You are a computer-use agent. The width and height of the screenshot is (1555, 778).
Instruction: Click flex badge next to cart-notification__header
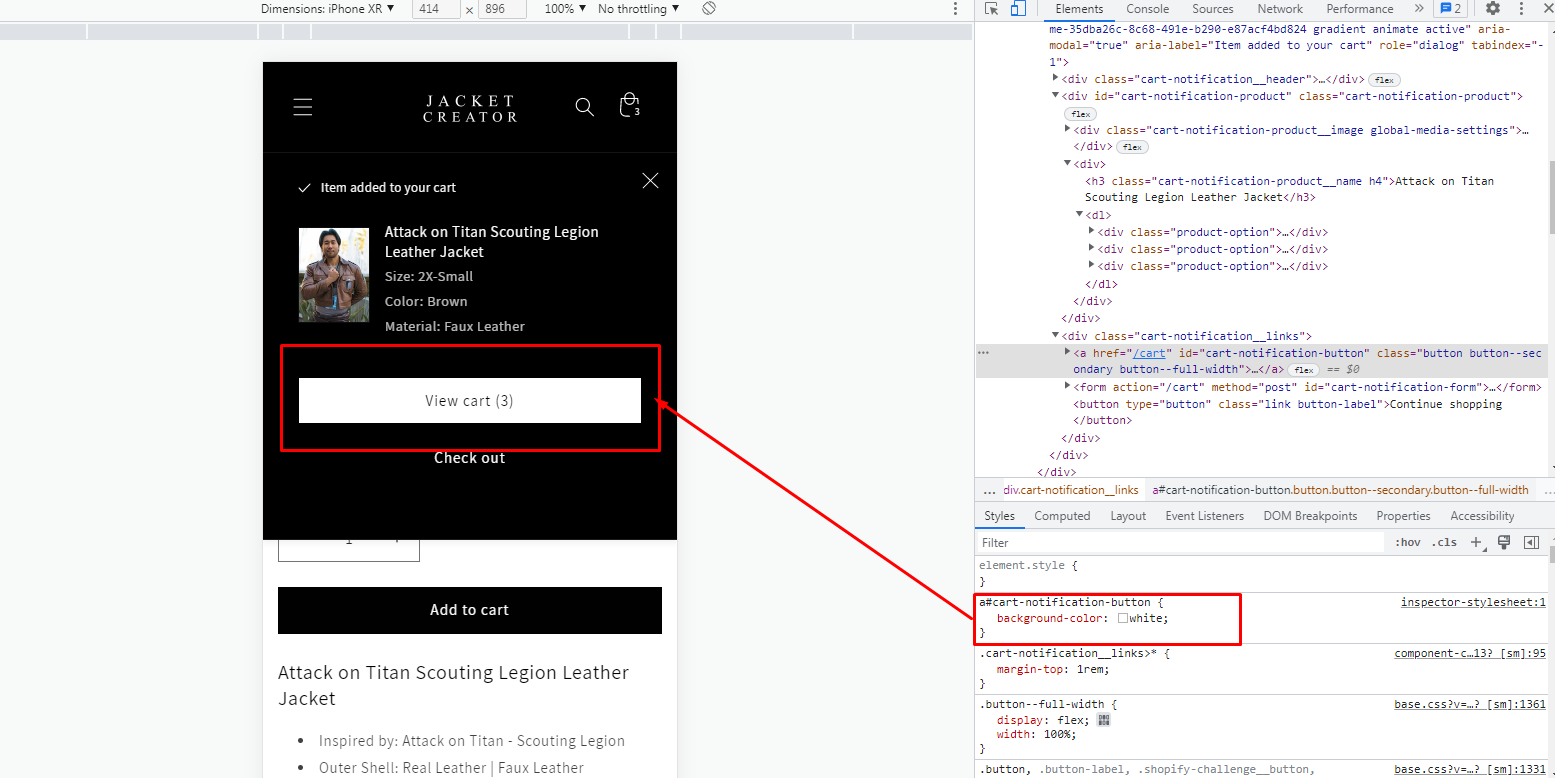pos(1382,80)
